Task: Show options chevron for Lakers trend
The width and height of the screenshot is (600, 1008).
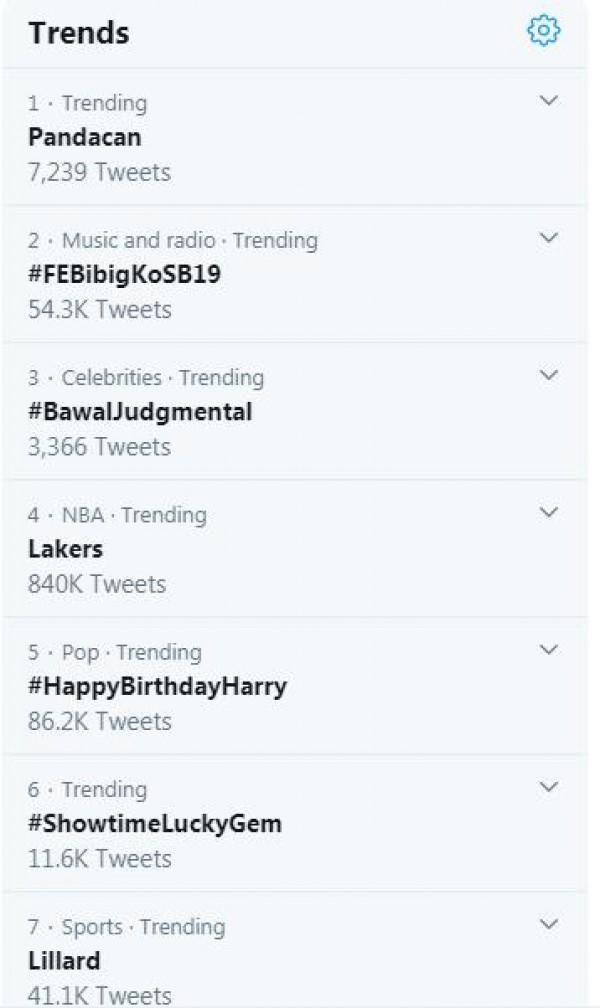Action: (x=548, y=512)
